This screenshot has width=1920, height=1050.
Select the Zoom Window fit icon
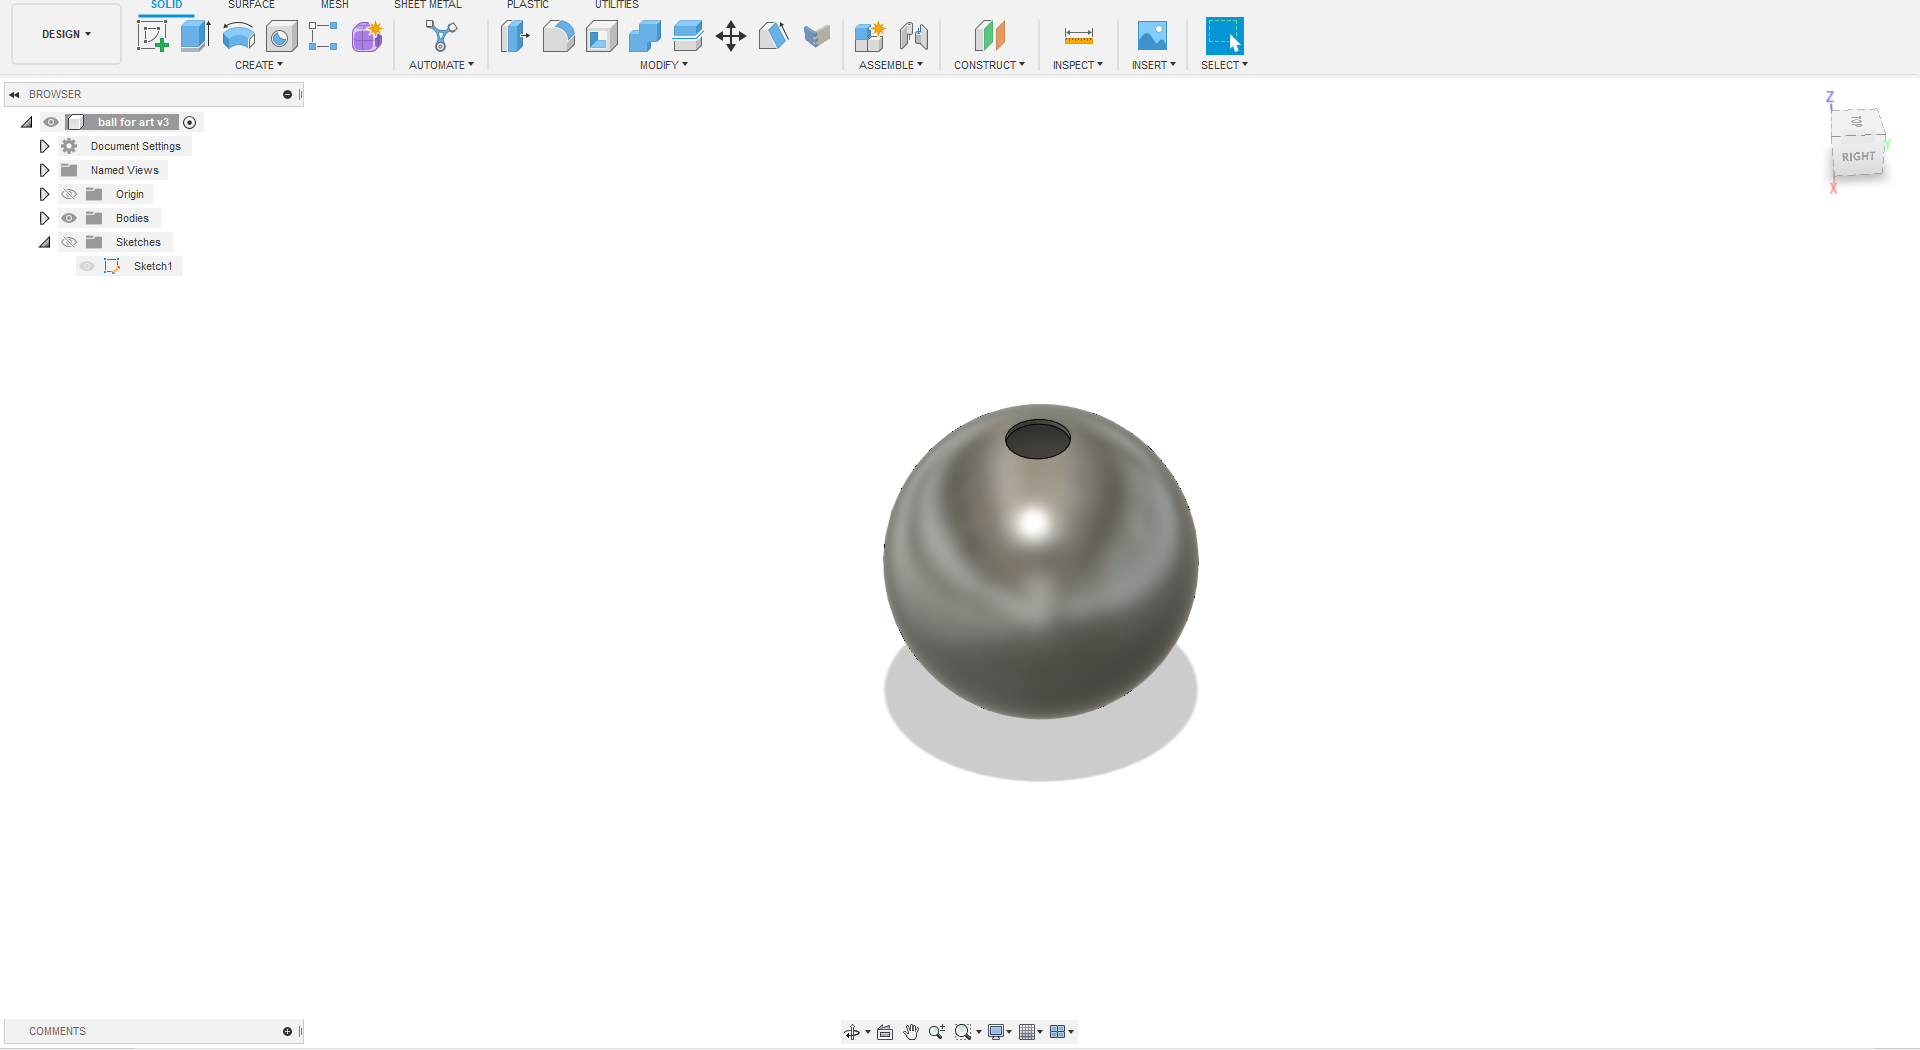(x=963, y=1032)
